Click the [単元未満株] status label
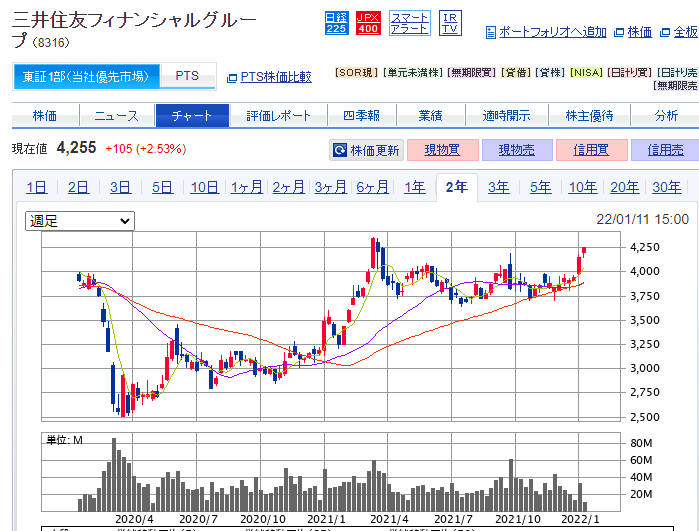This screenshot has height=531, width=699. [x=413, y=73]
